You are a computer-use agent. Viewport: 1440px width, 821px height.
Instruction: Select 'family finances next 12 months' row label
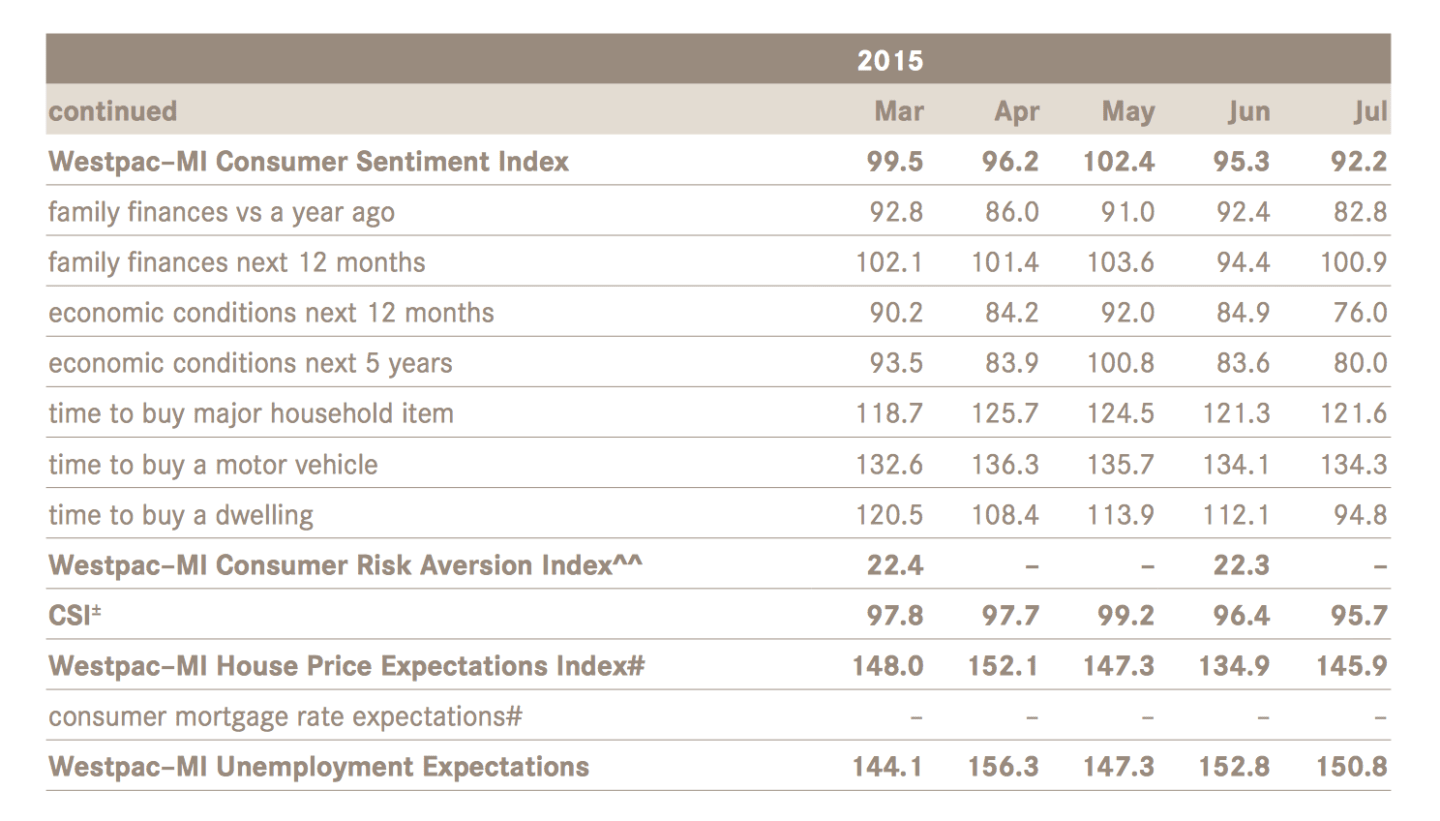click(236, 262)
